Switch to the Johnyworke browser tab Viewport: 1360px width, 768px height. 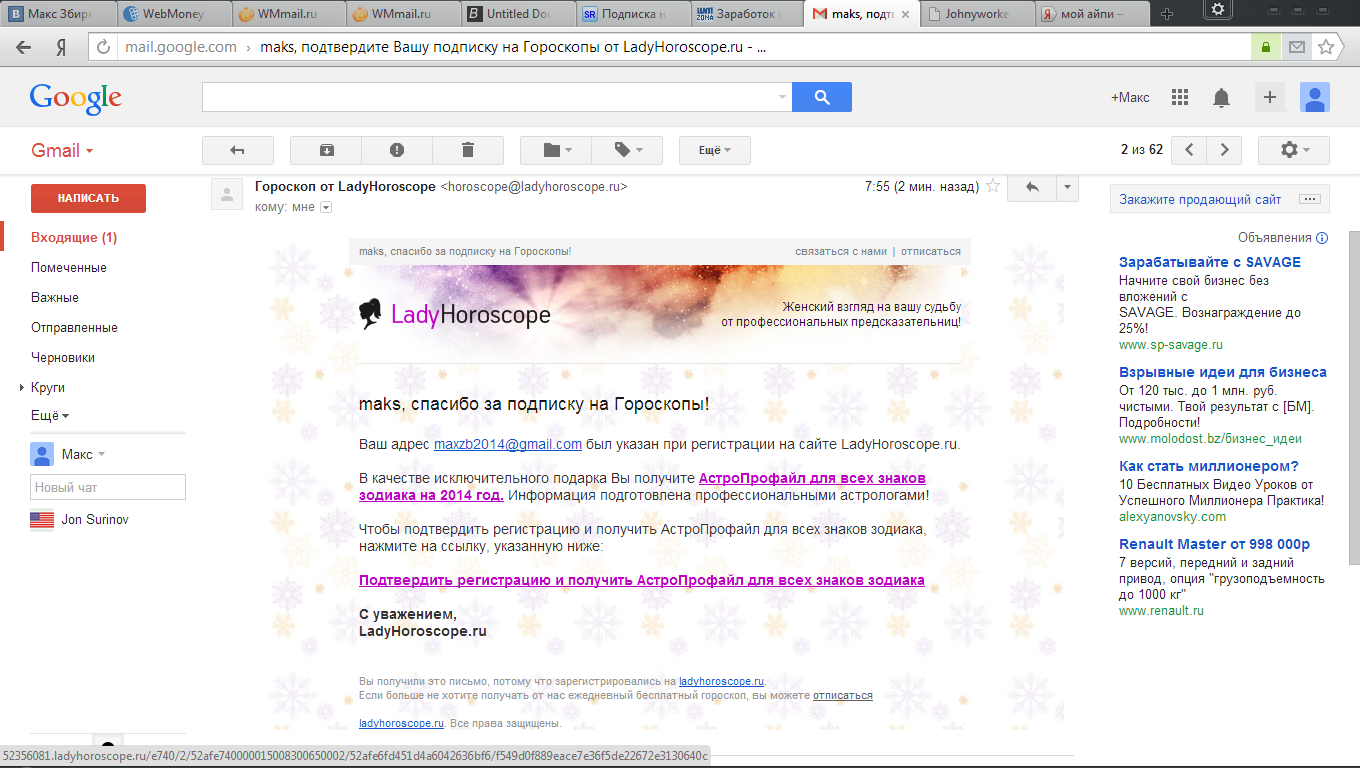click(x=979, y=14)
